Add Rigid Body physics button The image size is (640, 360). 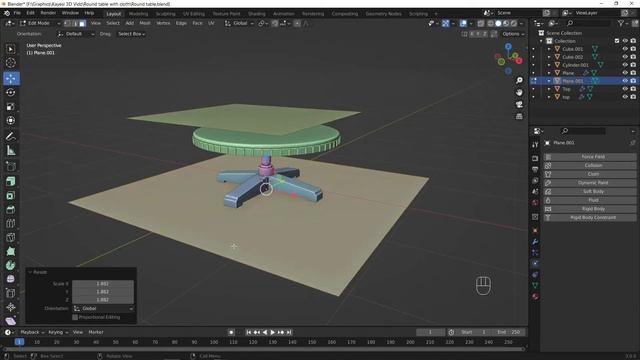pos(590,209)
